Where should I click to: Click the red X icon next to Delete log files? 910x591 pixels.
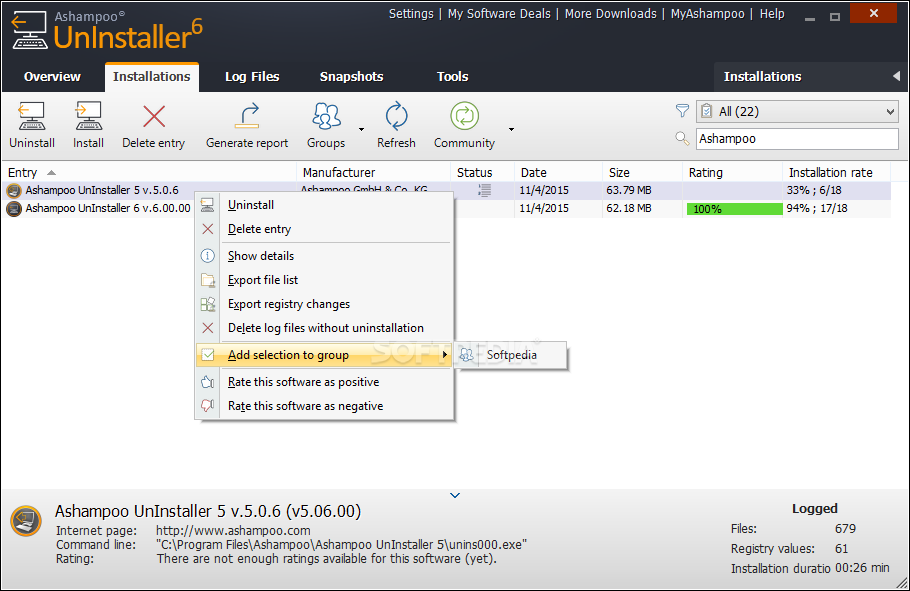click(208, 328)
